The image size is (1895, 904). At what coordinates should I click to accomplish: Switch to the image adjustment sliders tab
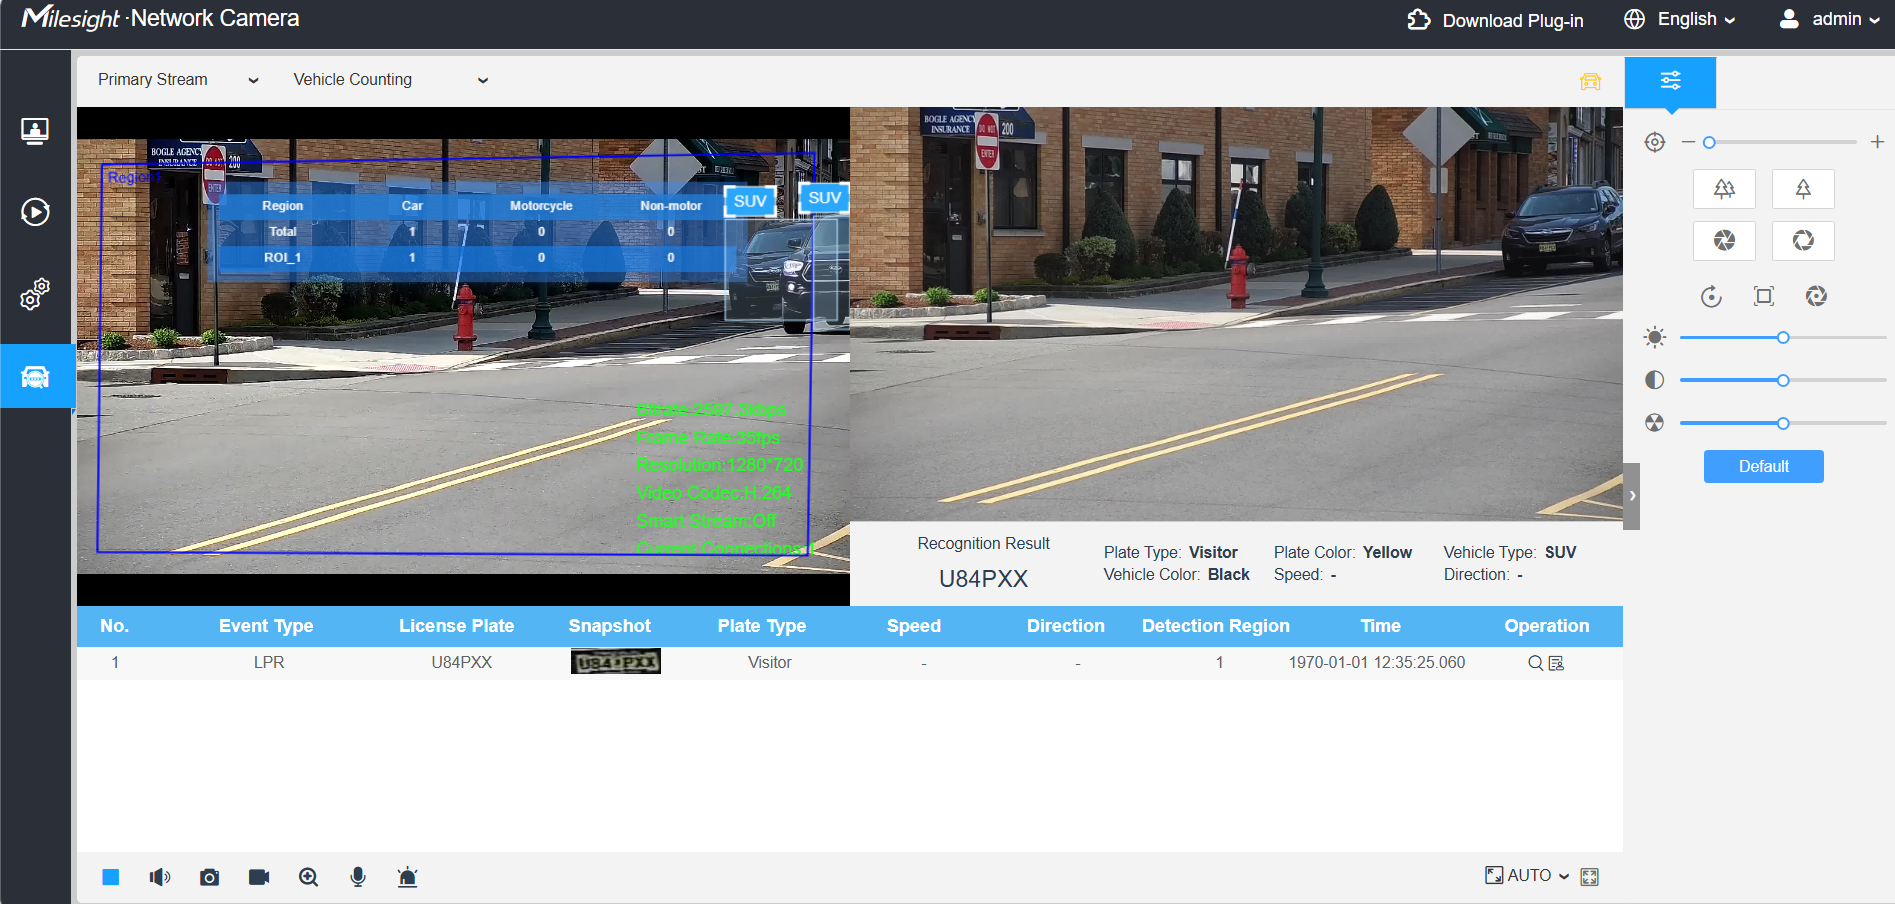(1670, 81)
